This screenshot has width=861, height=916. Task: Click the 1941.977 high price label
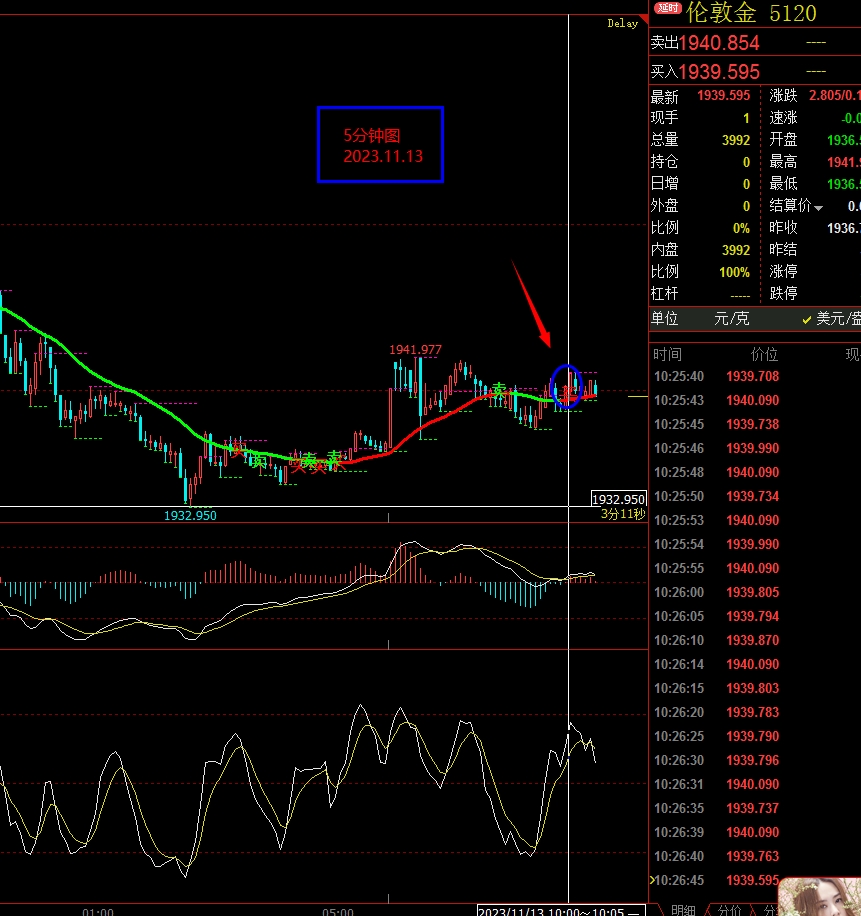pos(415,349)
